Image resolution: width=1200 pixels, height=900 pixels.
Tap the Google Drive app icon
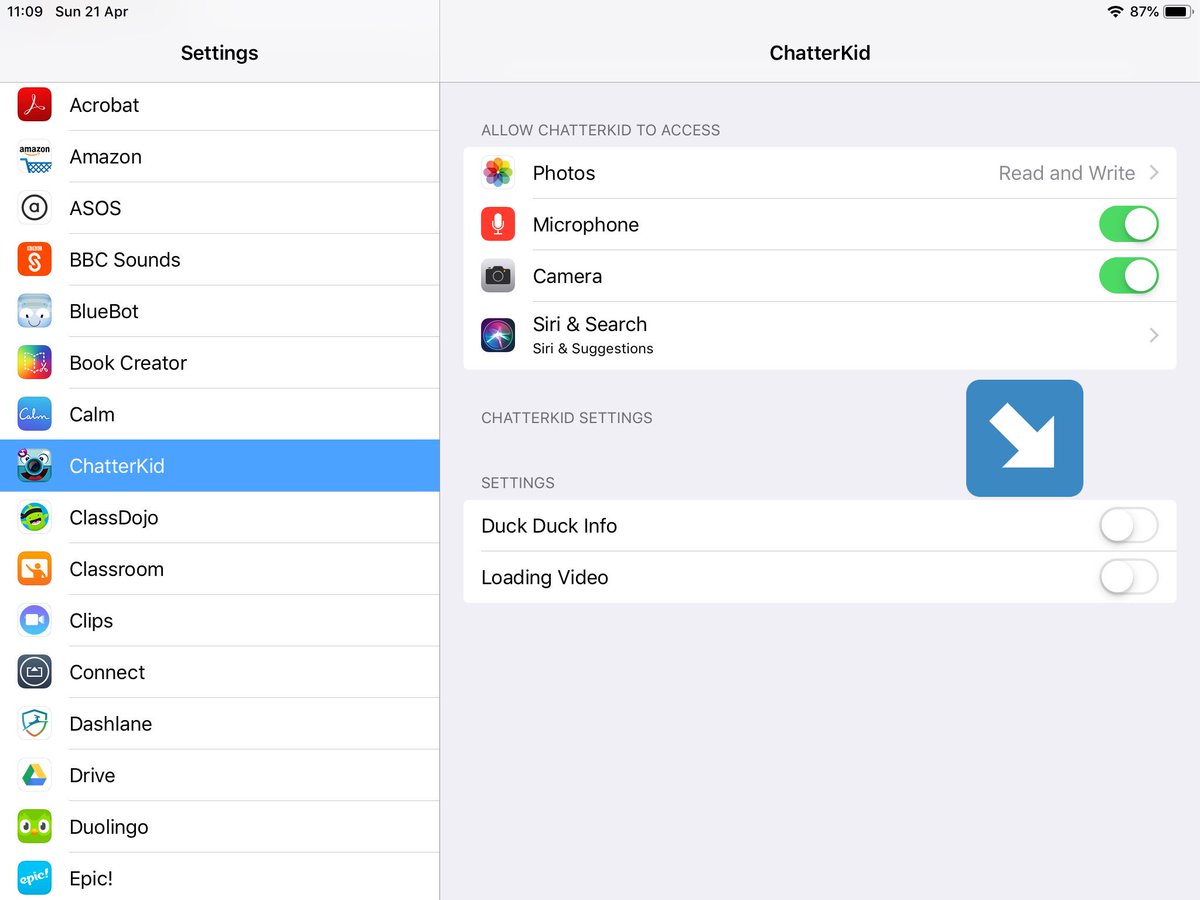click(x=35, y=775)
